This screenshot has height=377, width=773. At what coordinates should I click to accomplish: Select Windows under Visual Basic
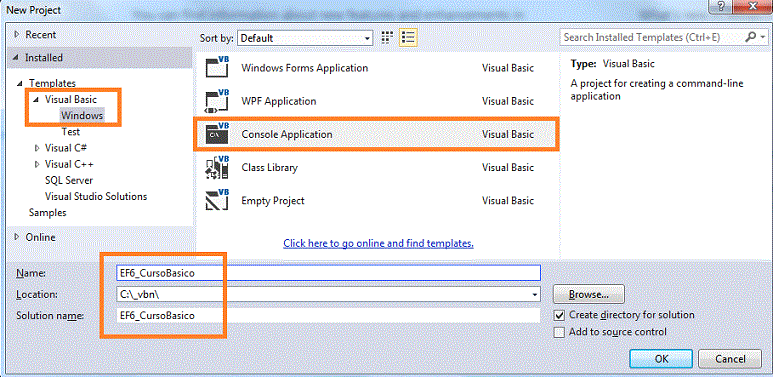coord(82,116)
